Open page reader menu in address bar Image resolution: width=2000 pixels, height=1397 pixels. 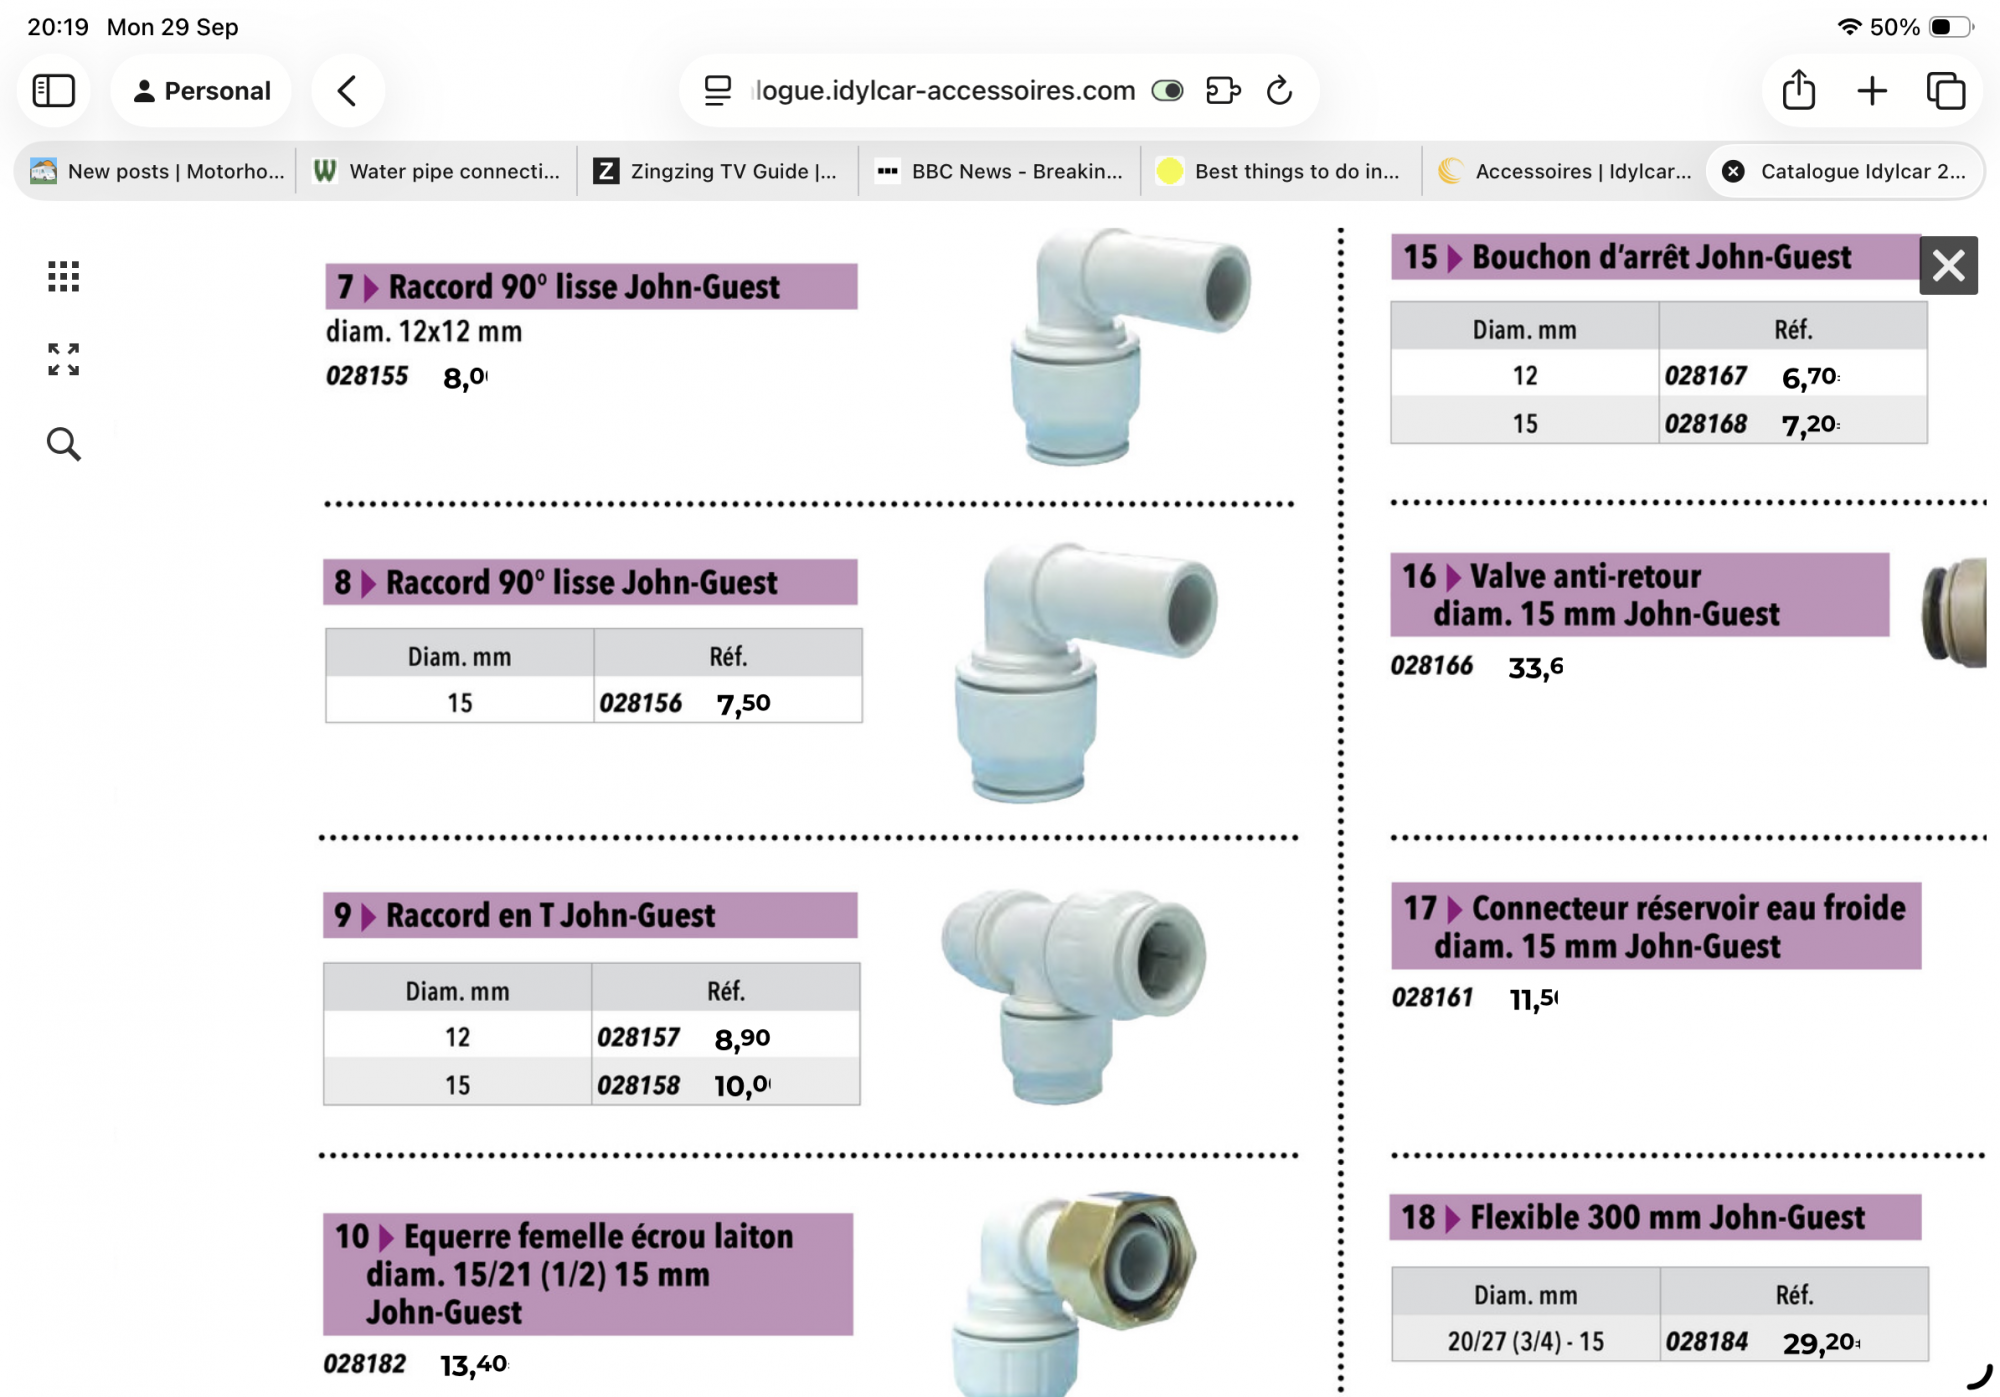coord(718,91)
